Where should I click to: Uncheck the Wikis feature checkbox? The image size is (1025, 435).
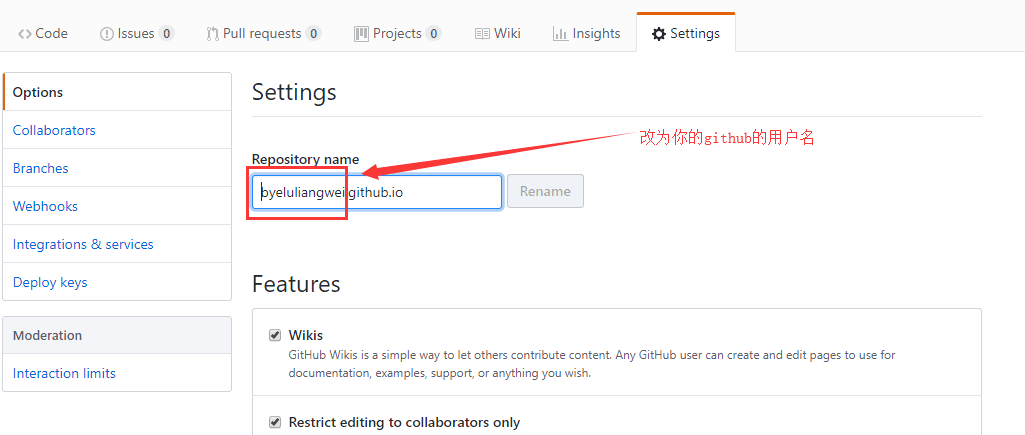(x=275, y=336)
